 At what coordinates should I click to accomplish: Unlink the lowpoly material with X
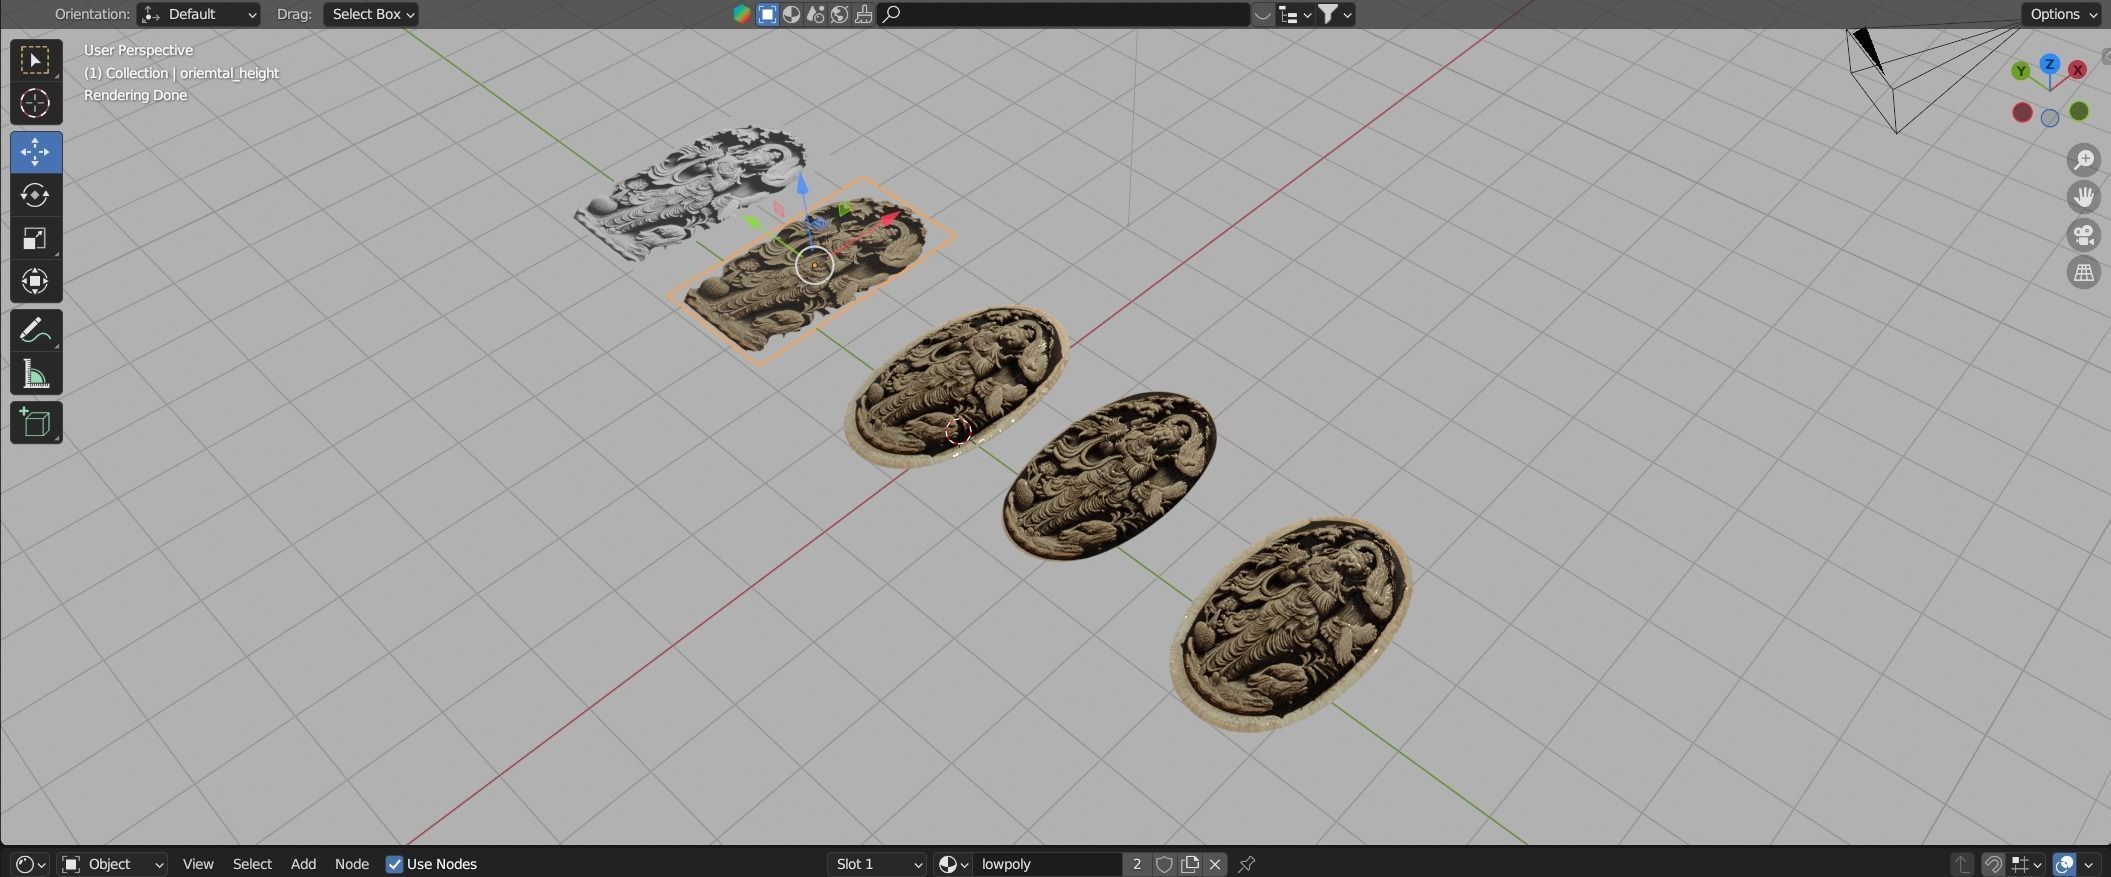[x=1215, y=864]
